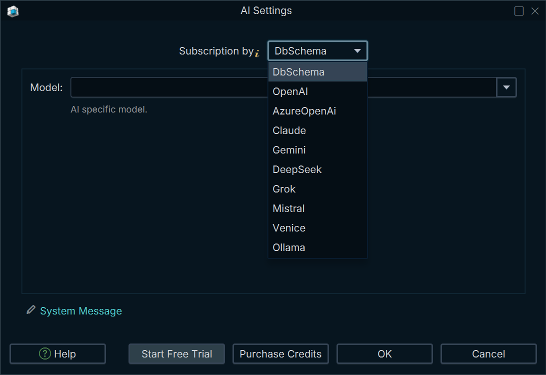
Task: Cancel the AI Settings dialog
Action: 489,354
